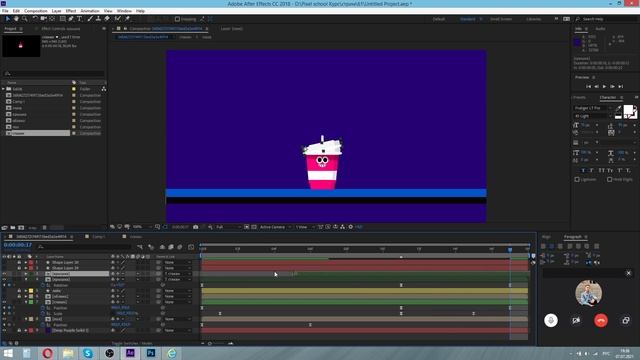Enable the Snapping checkbox
640x360 pixels.
point(177,19)
